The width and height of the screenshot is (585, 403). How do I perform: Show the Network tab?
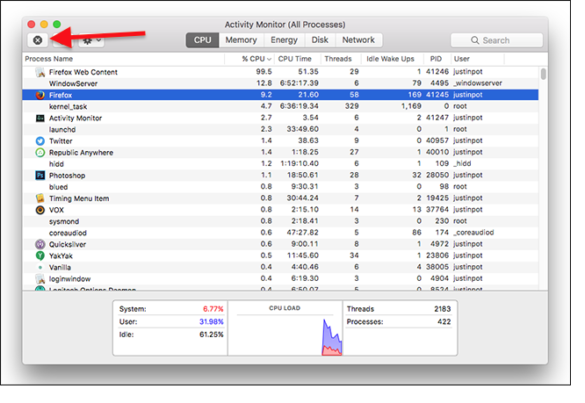[x=359, y=40]
